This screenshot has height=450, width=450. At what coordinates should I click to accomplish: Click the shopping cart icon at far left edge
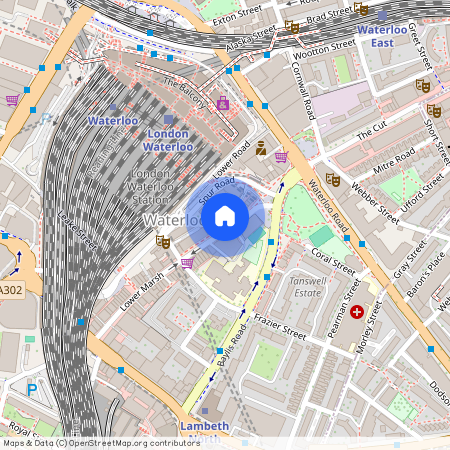click(13, 100)
